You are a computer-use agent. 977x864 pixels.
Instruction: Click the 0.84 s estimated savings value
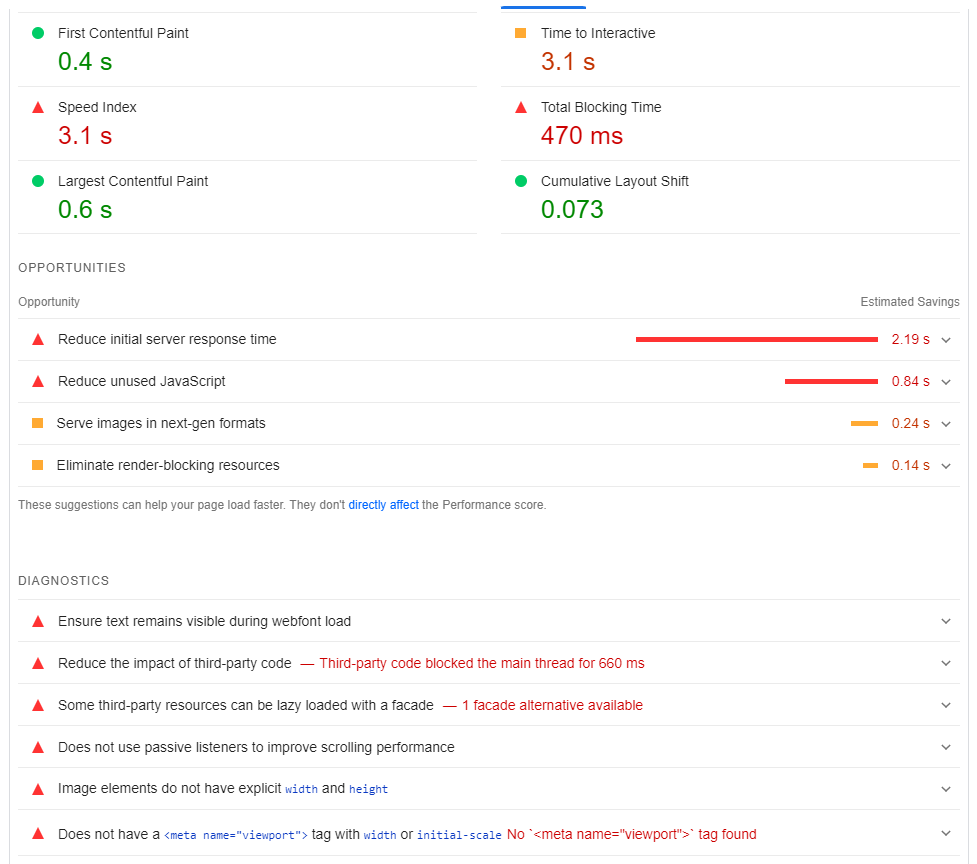click(910, 381)
